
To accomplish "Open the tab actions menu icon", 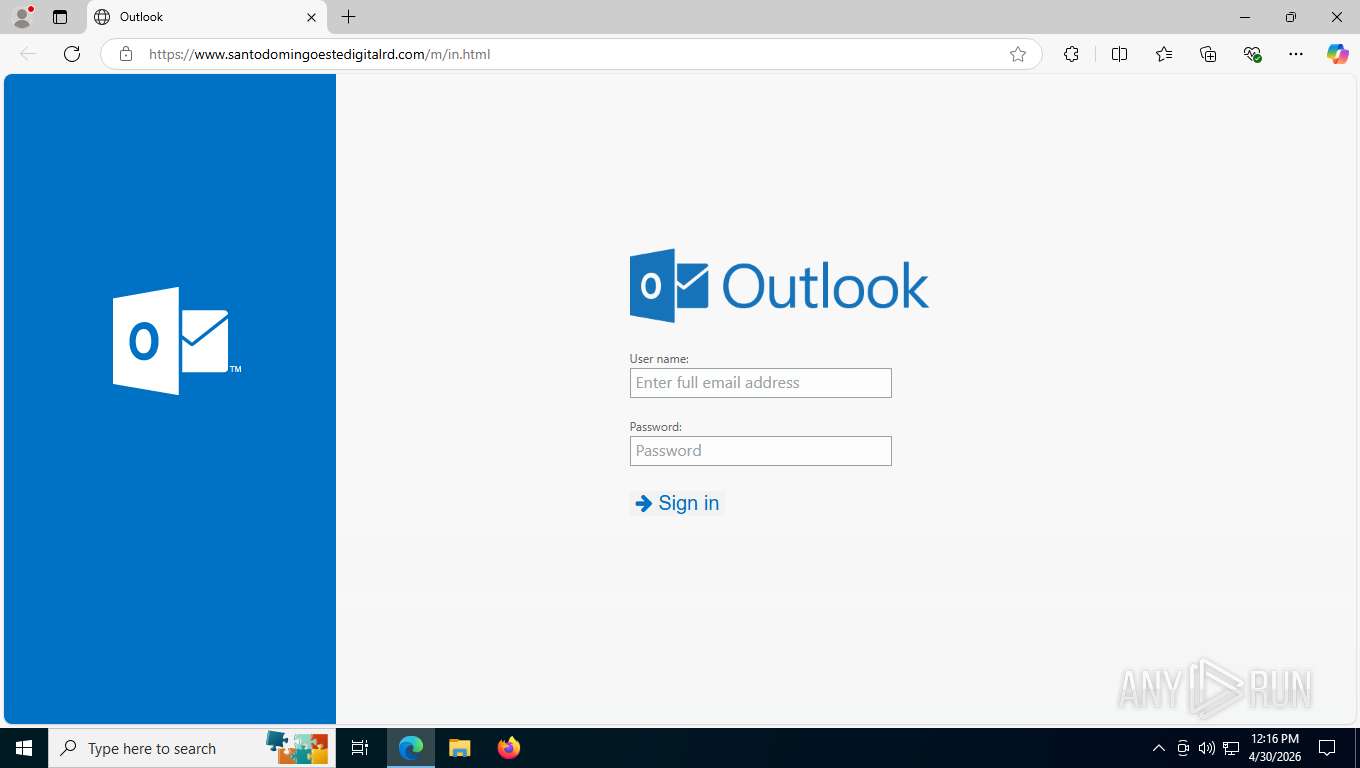I will coord(60,17).
